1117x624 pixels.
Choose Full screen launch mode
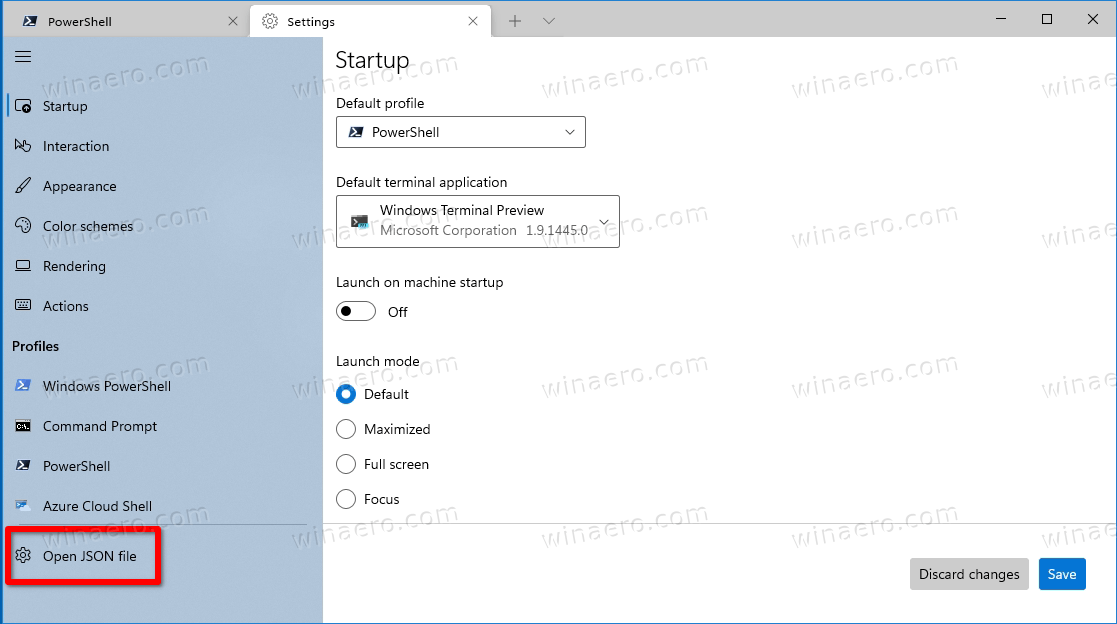[x=346, y=464]
